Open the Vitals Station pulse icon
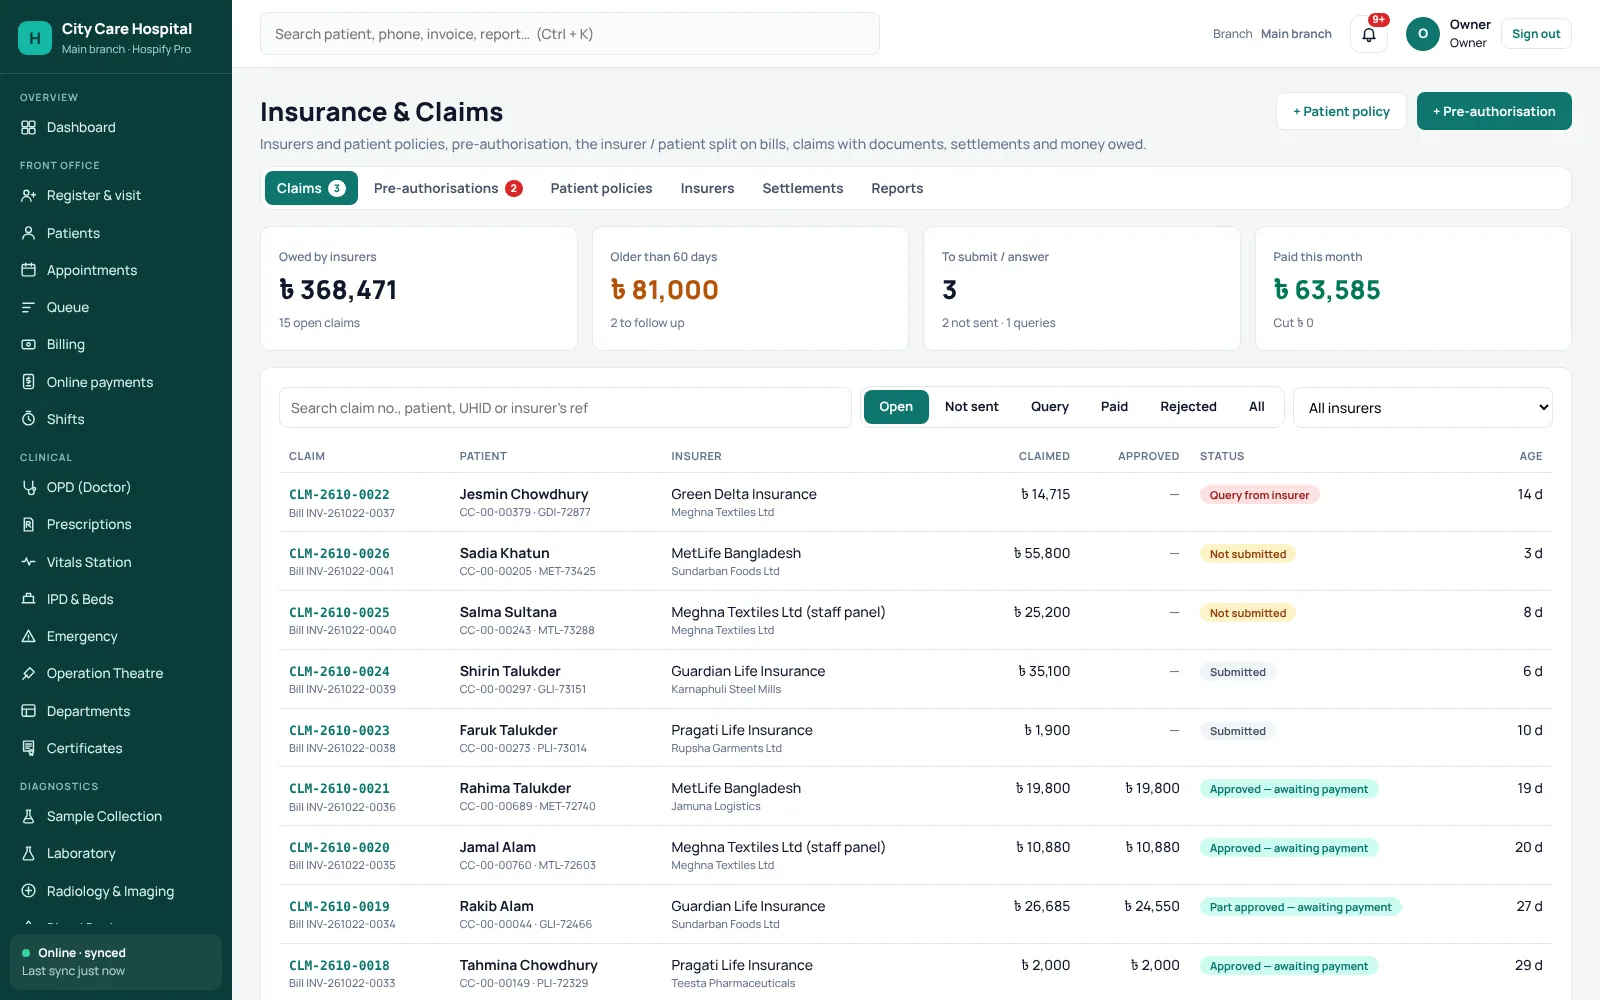This screenshot has height=1000, width=1600. 28,562
